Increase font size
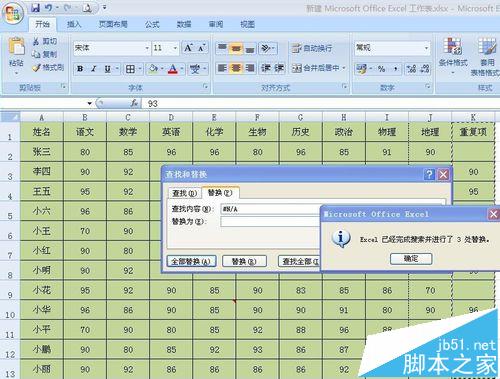500x379 pixels. pyautogui.click(x=189, y=48)
